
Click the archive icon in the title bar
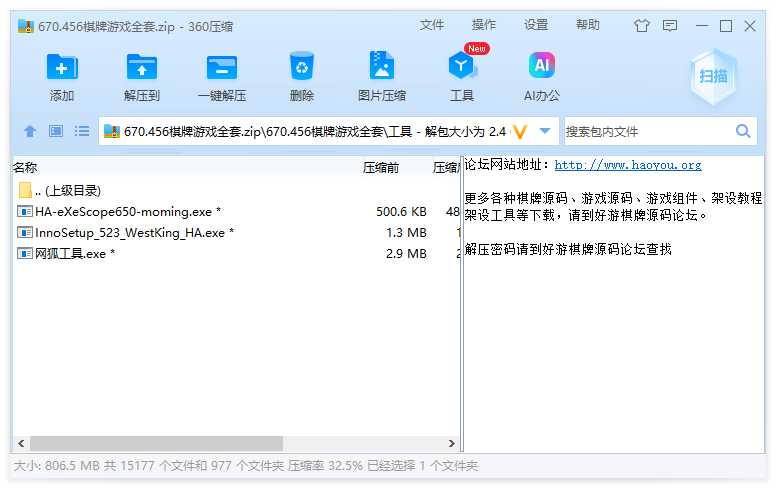25,26
